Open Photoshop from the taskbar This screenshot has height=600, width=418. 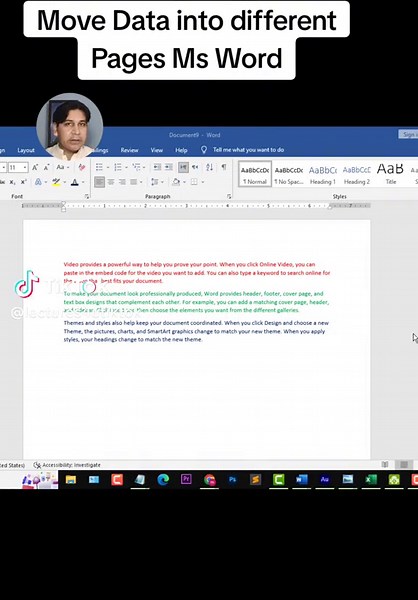[232, 480]
